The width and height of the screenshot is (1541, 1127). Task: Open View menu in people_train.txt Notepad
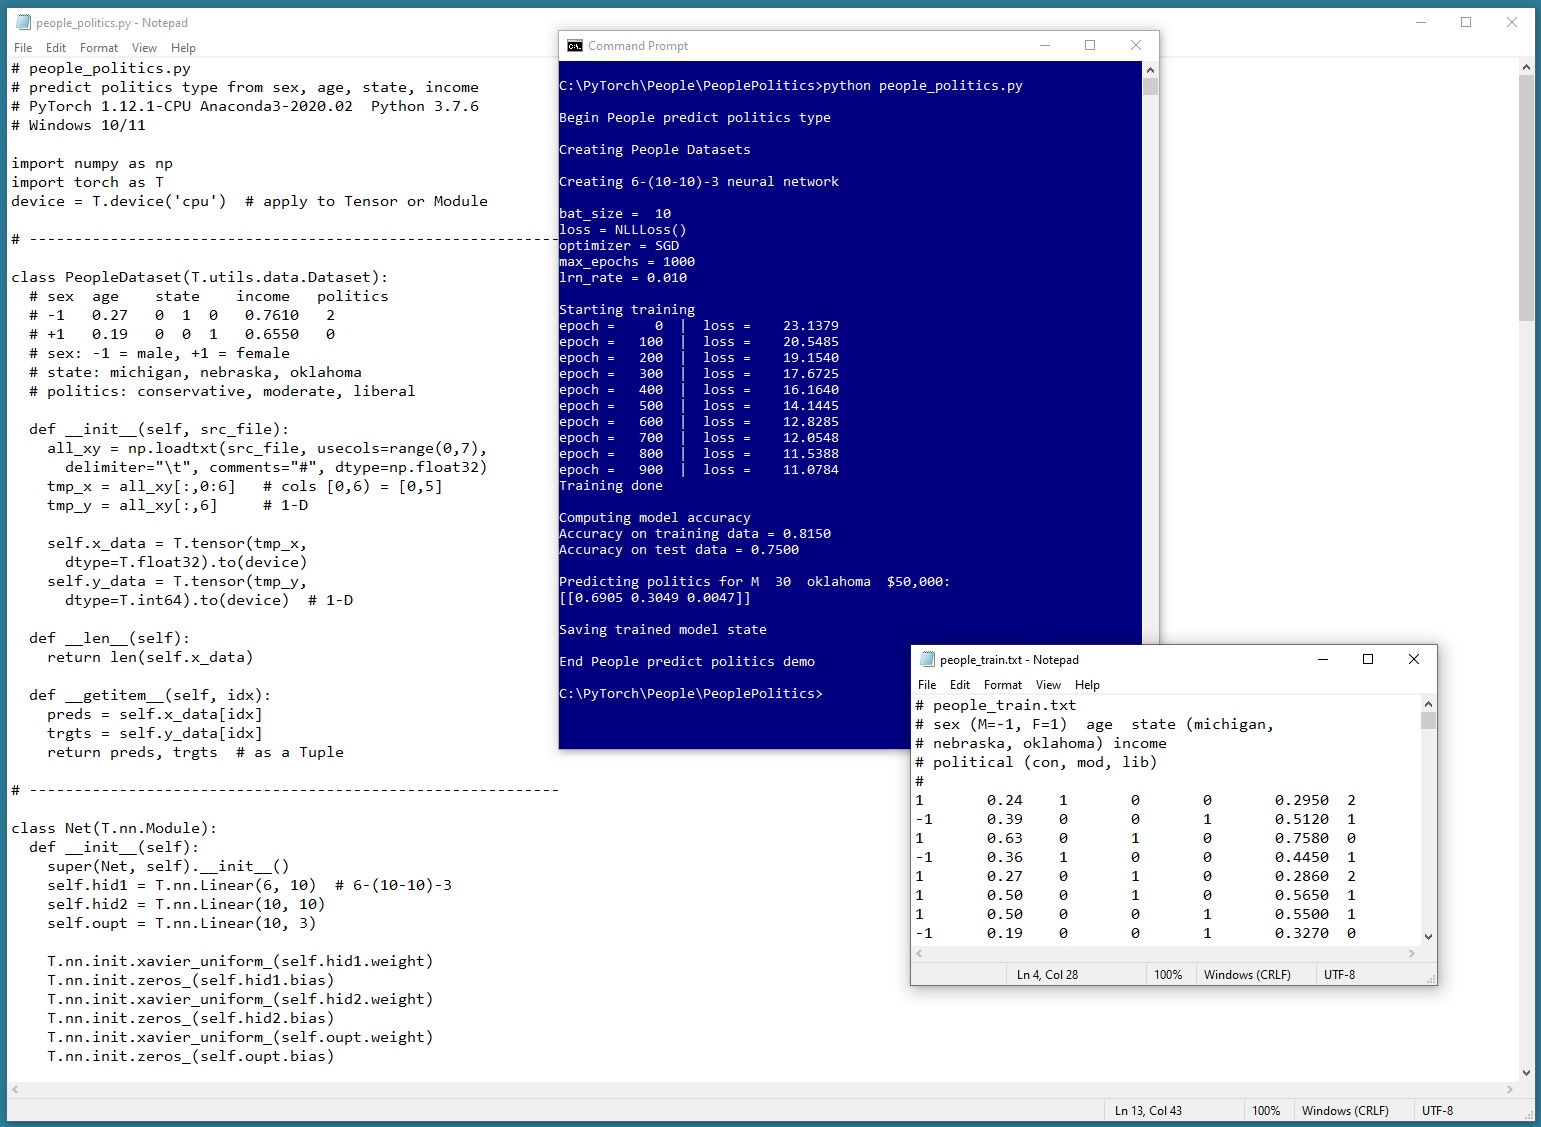pos(1048,685)
